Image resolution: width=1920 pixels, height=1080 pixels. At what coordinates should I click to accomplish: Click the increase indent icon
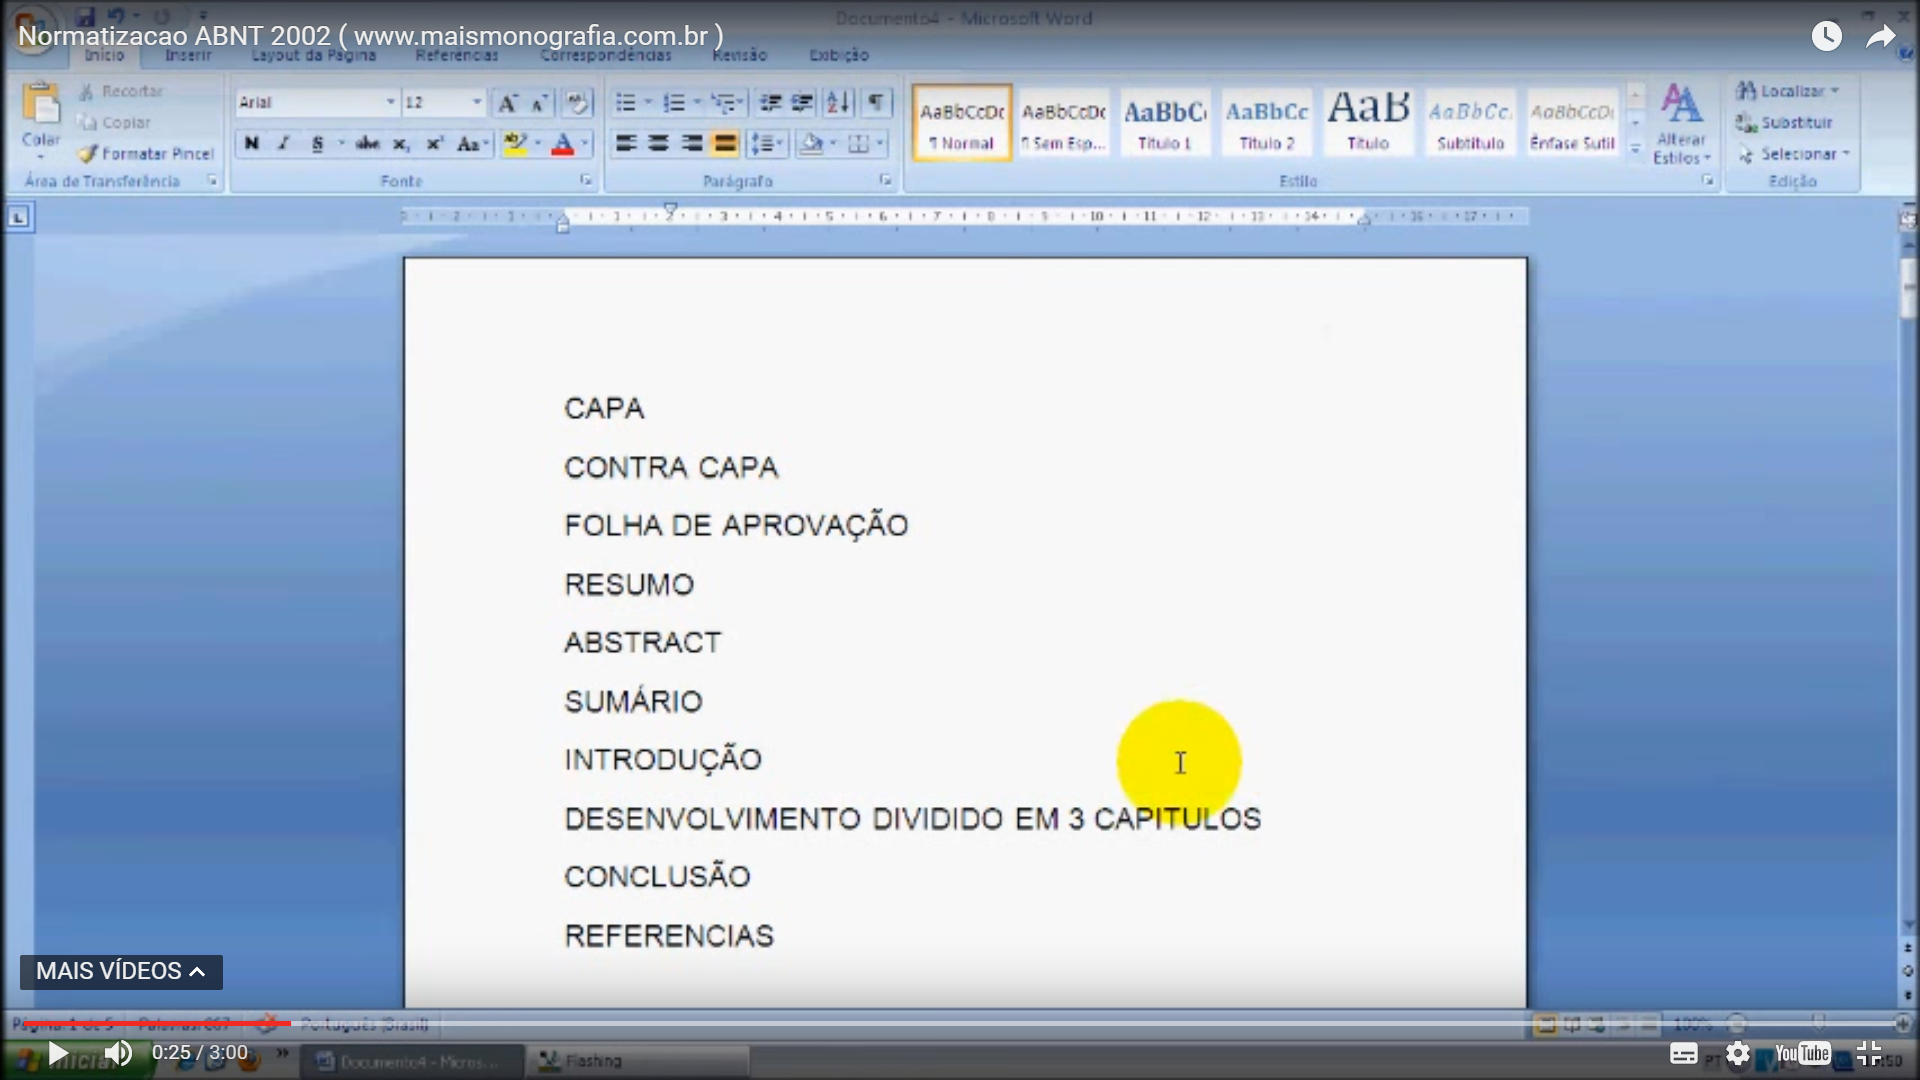802,103
